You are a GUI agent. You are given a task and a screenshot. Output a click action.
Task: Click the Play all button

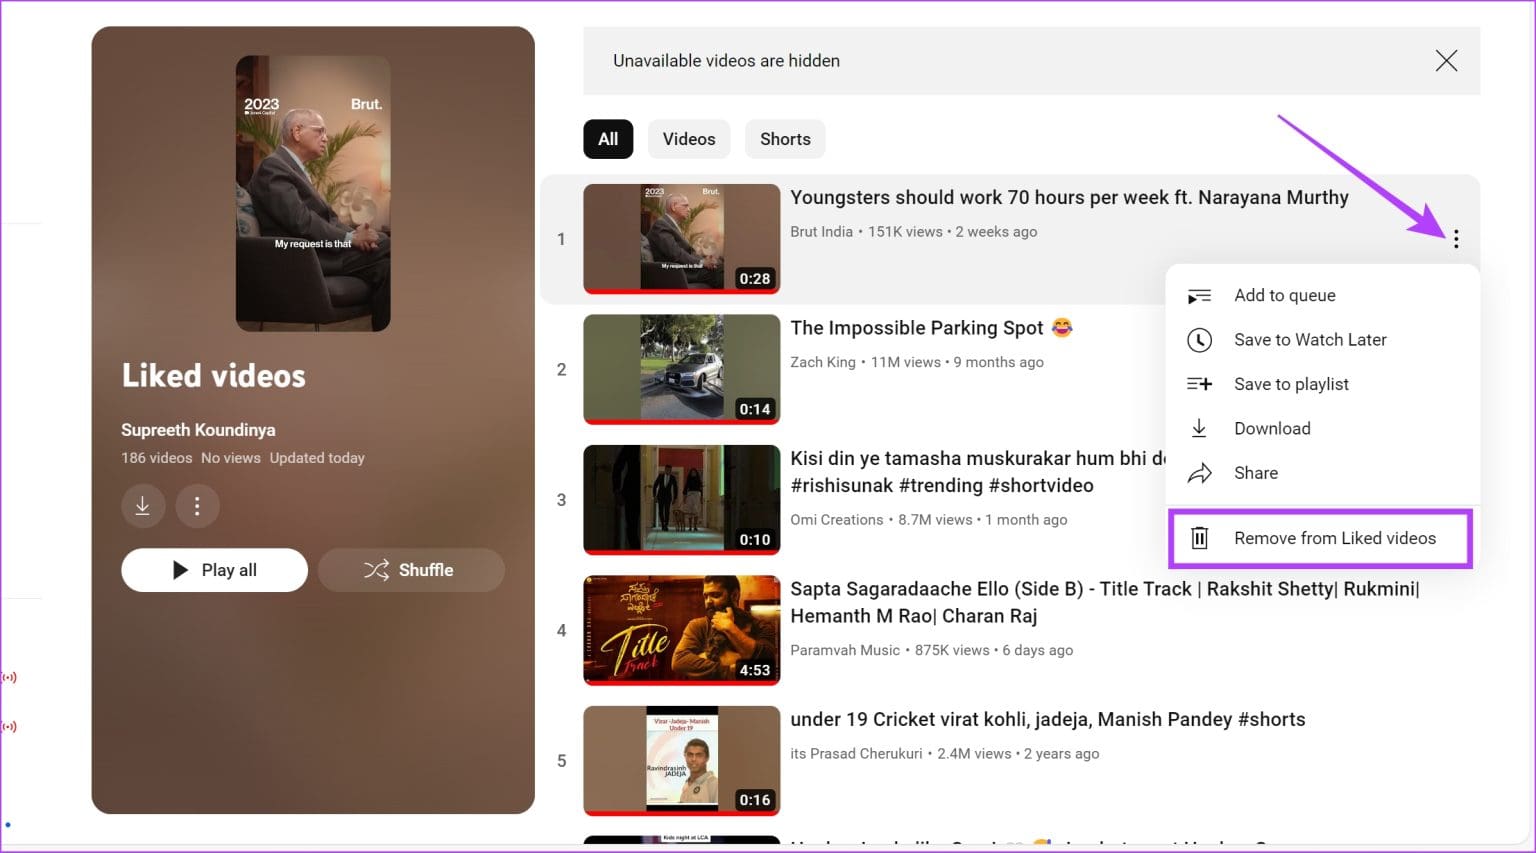pyautogui.click(x=214, y=570)
